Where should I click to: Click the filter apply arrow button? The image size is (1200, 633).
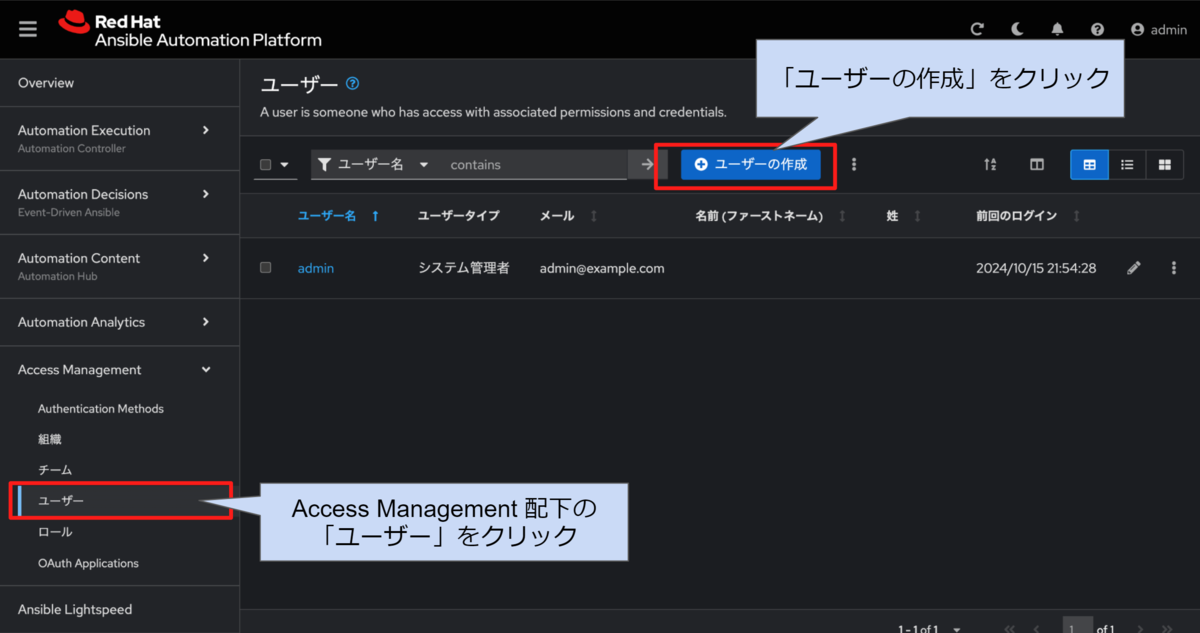(x=646, y=164)
